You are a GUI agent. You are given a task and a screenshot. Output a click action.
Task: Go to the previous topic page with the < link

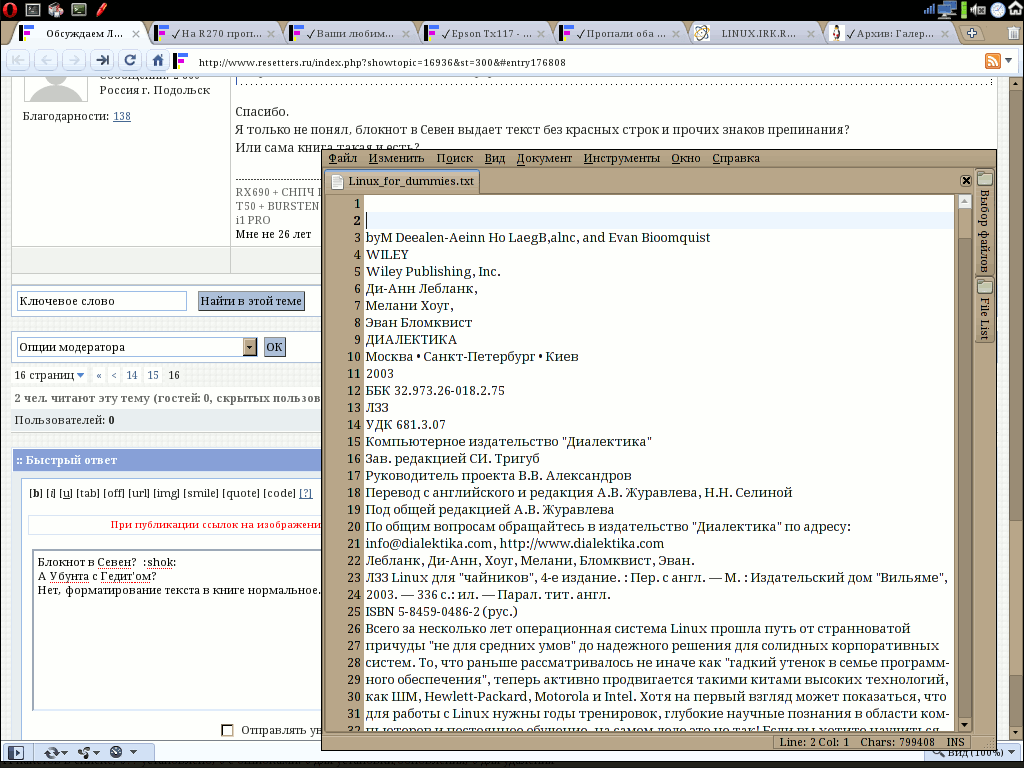[114, 375]
